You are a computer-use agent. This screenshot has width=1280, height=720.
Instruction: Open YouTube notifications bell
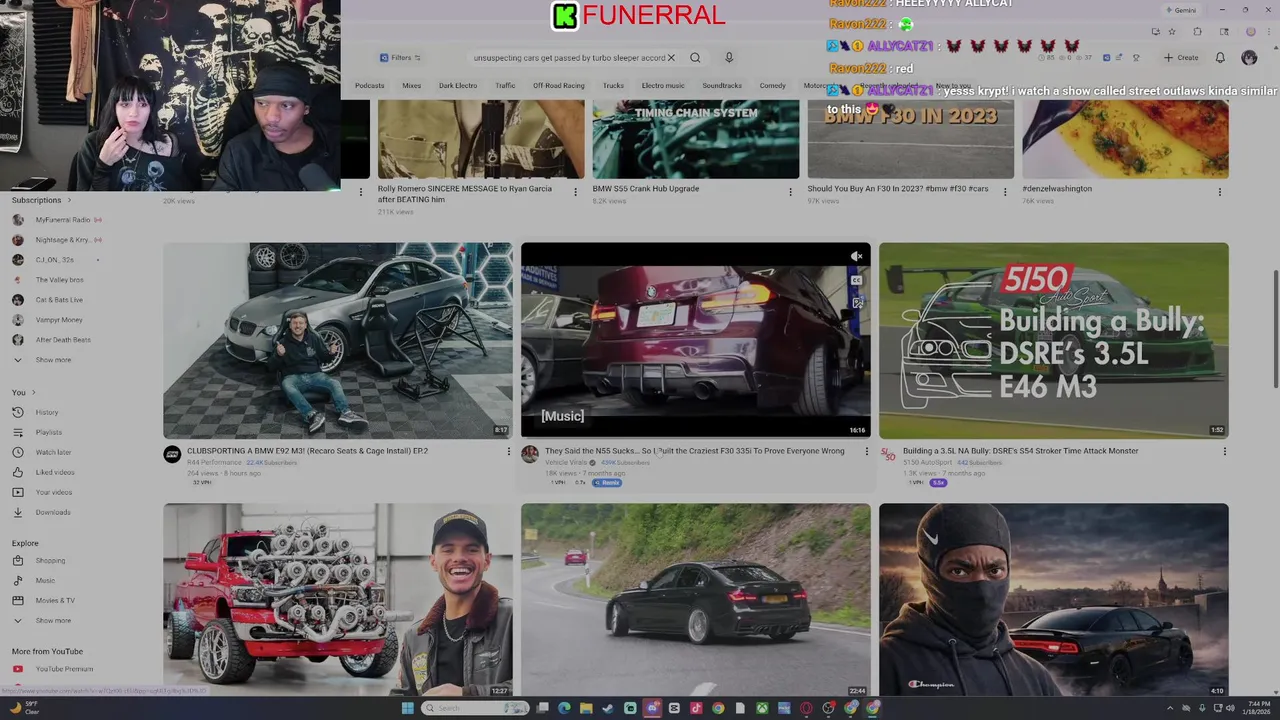click(x=1220, y=58)
